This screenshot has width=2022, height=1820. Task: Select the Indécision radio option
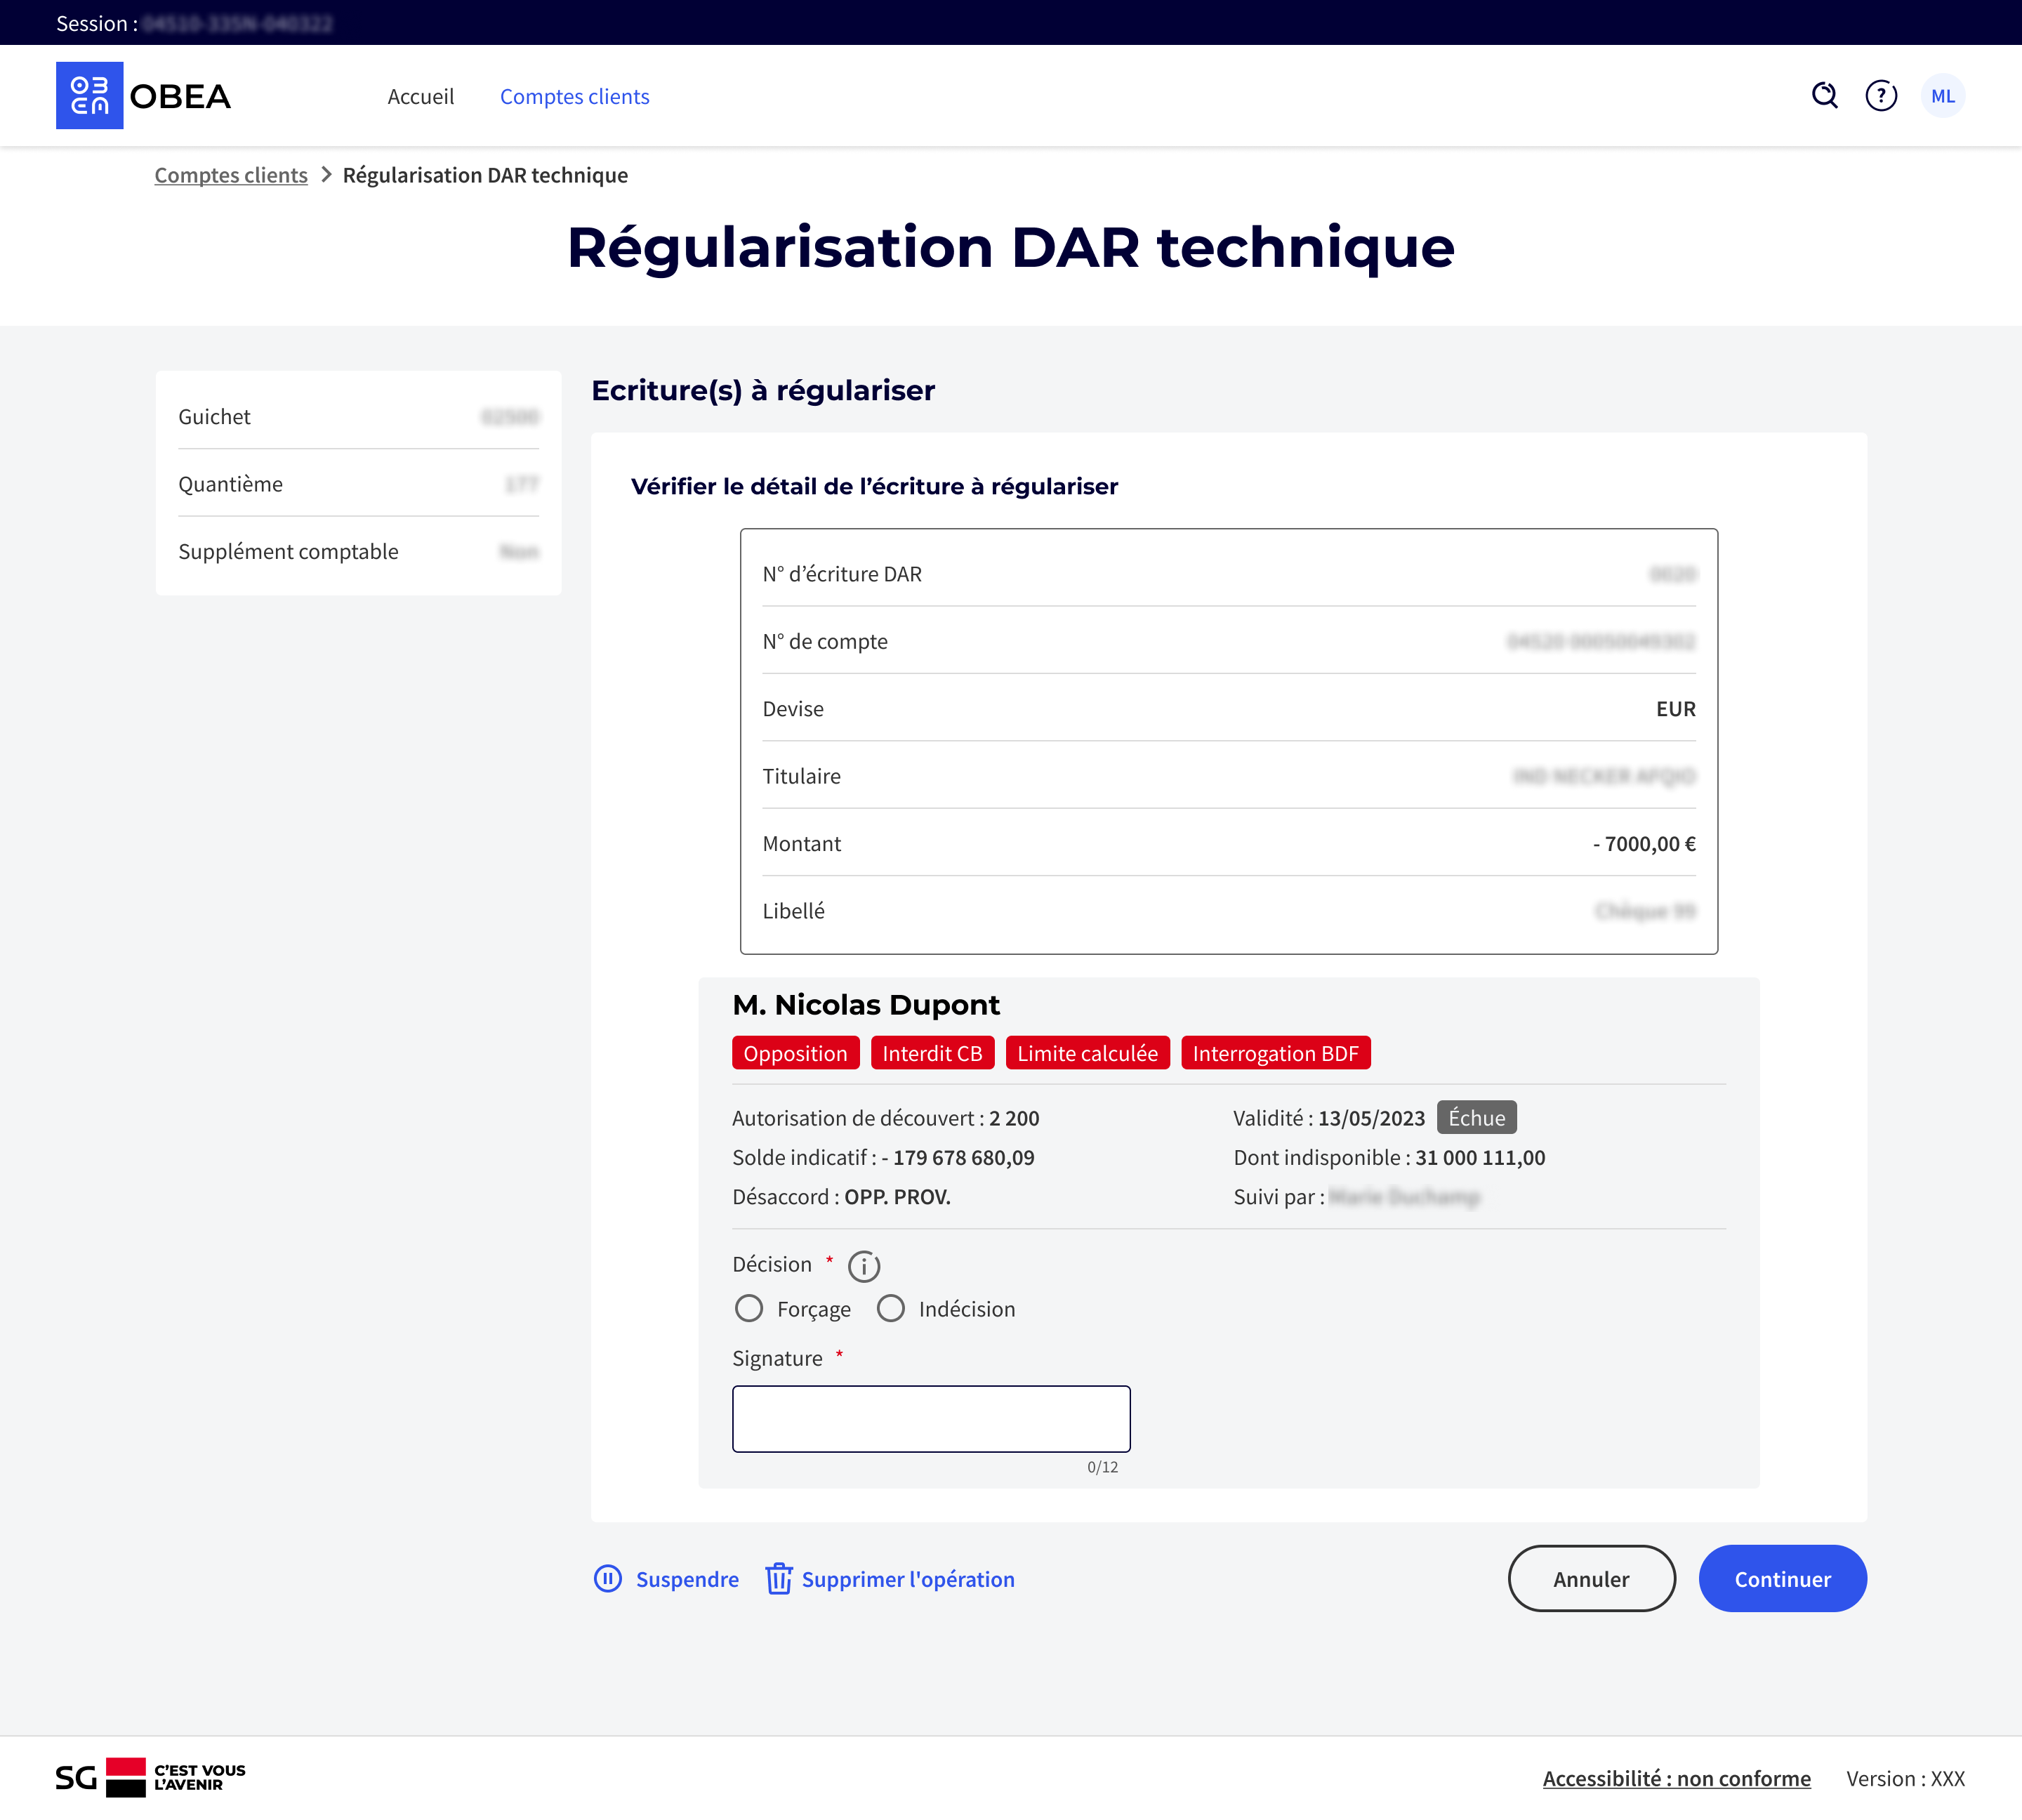coord(891,1308)
